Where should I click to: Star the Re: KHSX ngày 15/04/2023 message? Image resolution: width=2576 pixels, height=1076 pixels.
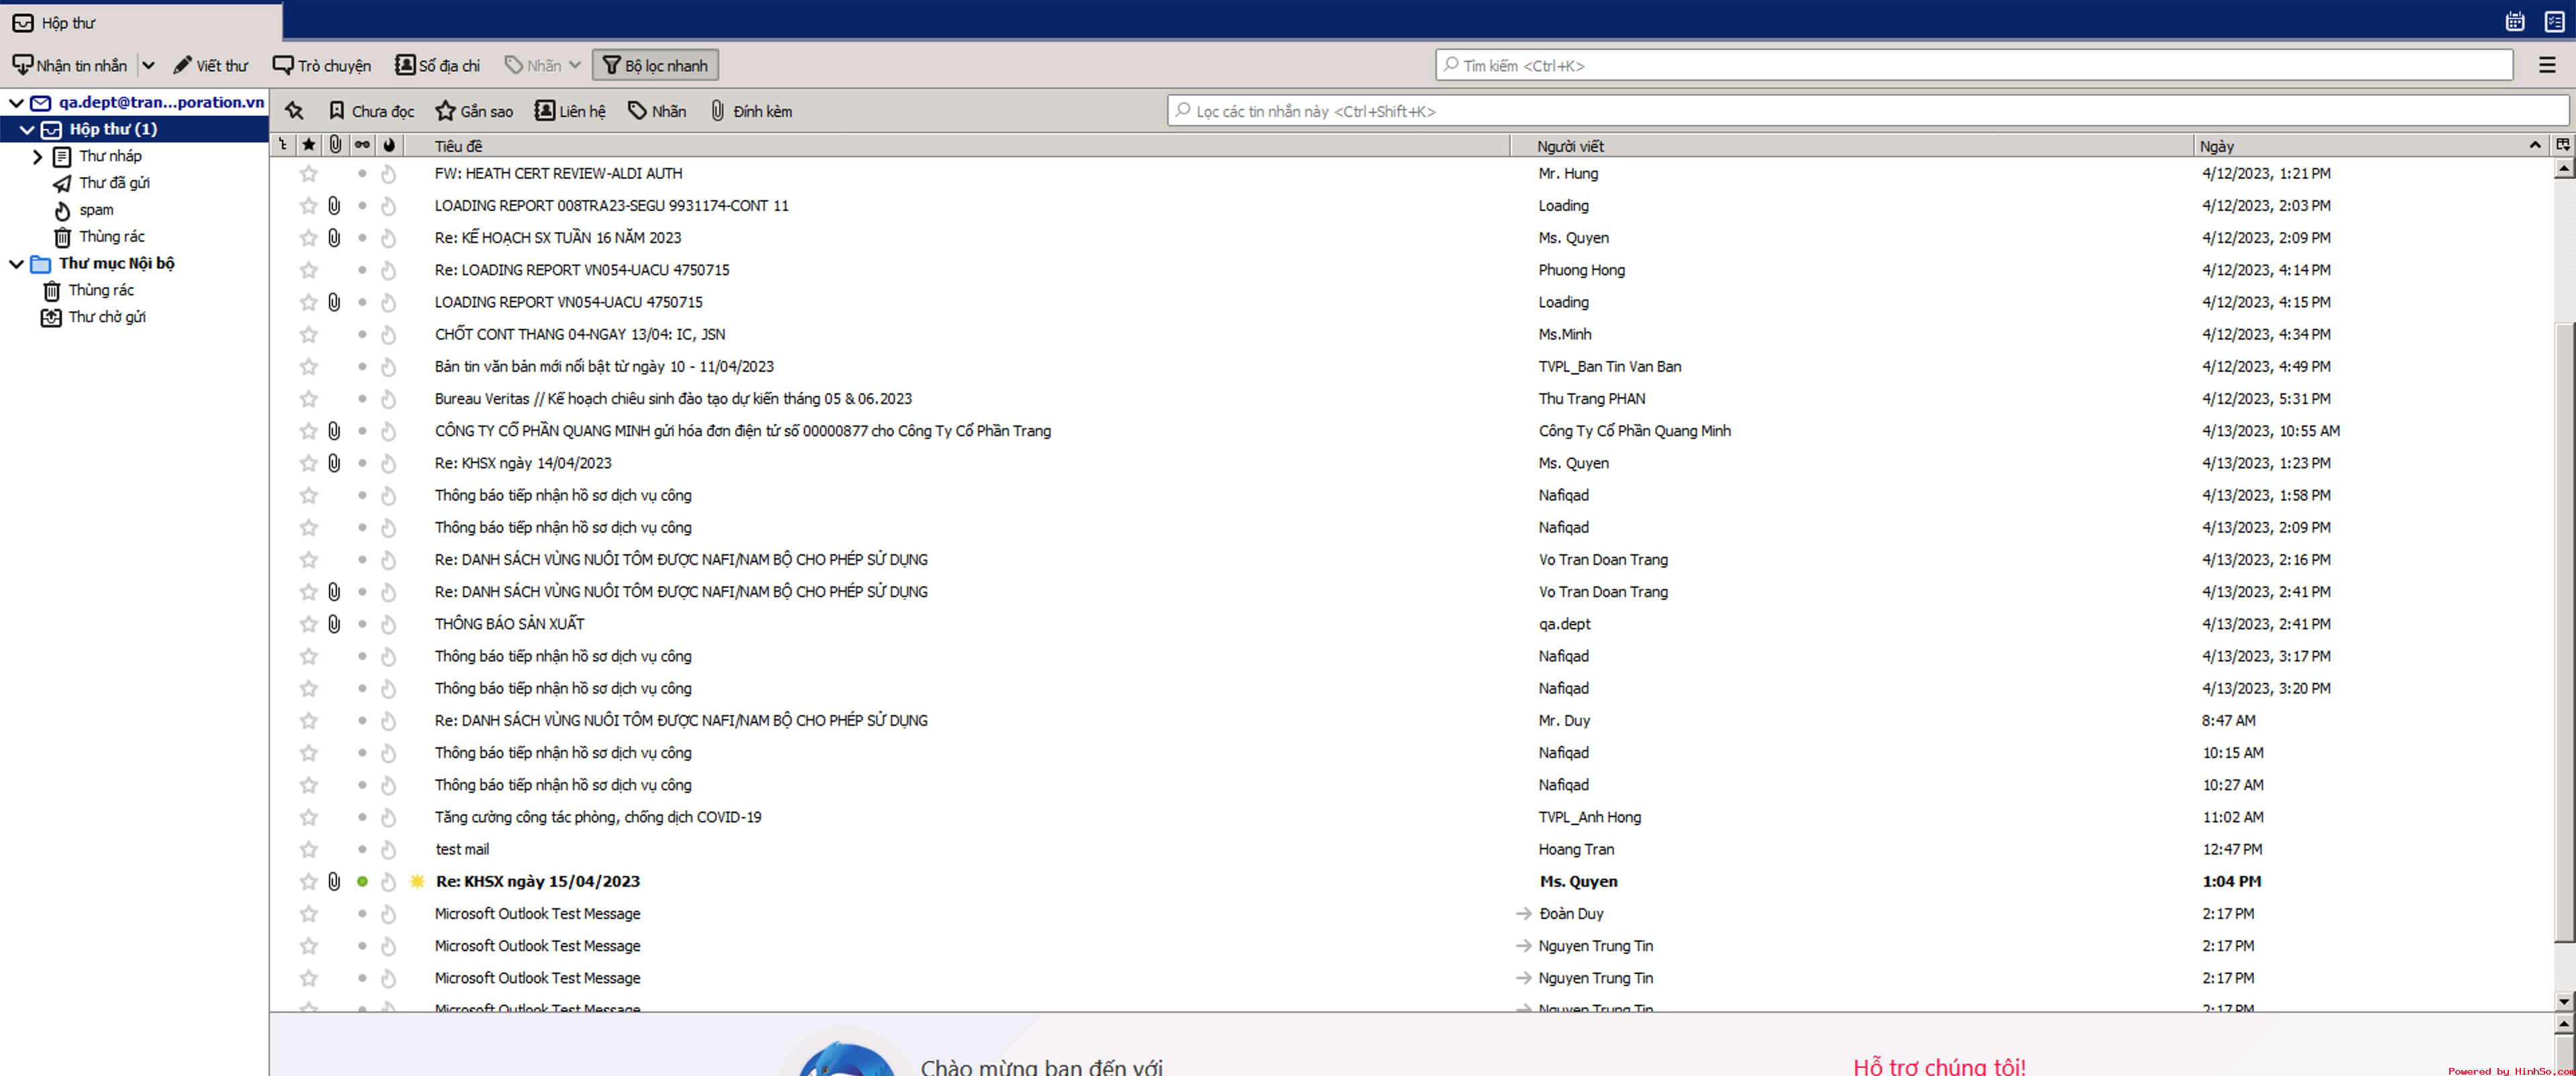pyautogui.click(x=308, y=881)
